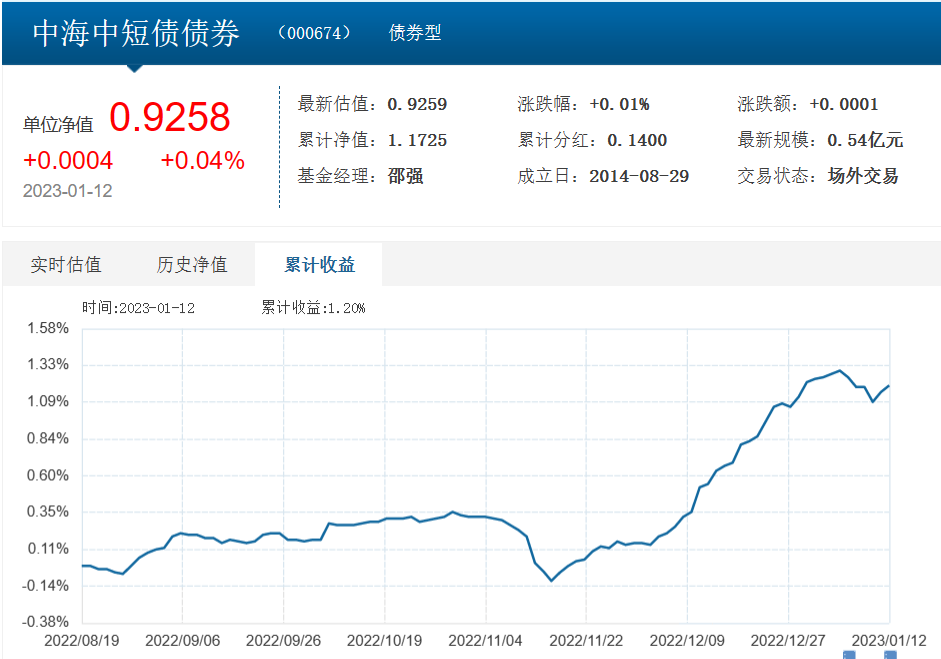Click the chart line's peak in early January
Viewport: 941px width, 659px height.
840,370
